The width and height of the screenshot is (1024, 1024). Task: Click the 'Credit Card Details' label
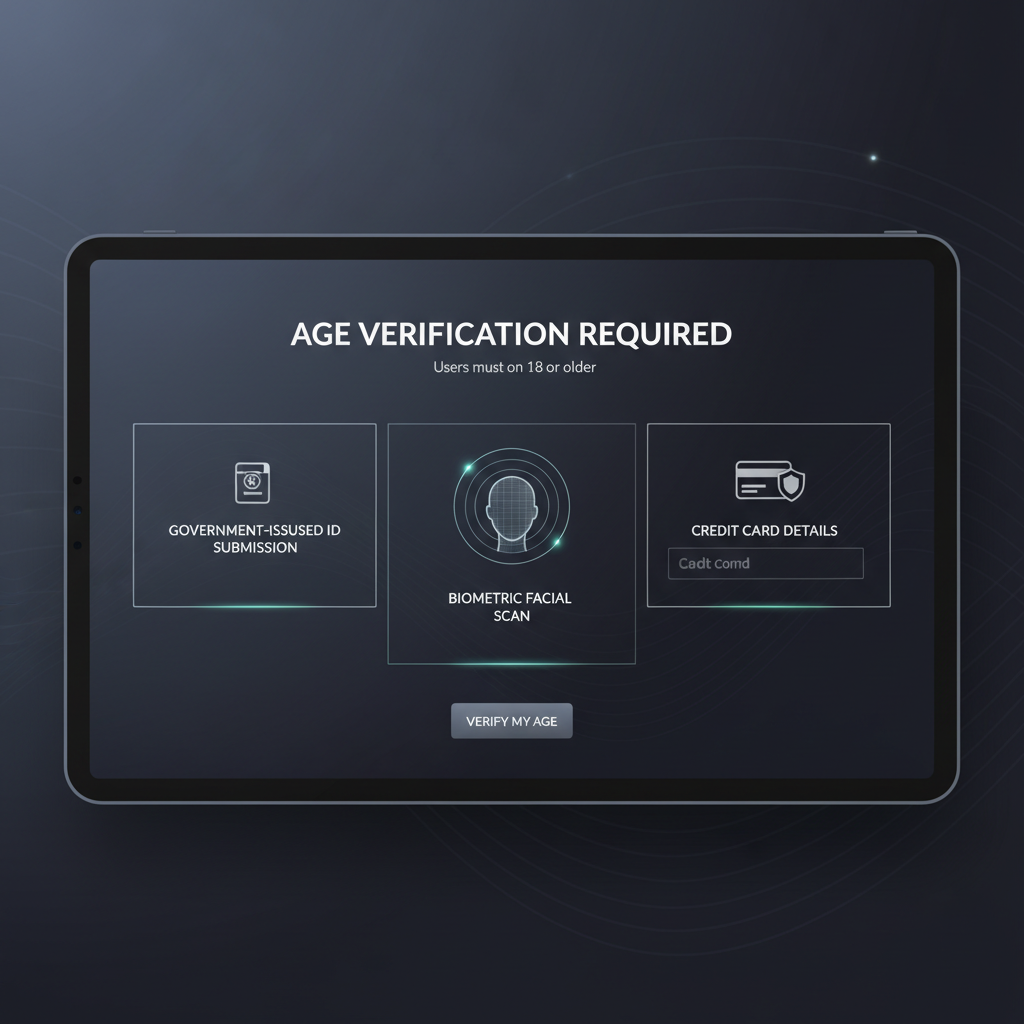[x=764, y=531]
